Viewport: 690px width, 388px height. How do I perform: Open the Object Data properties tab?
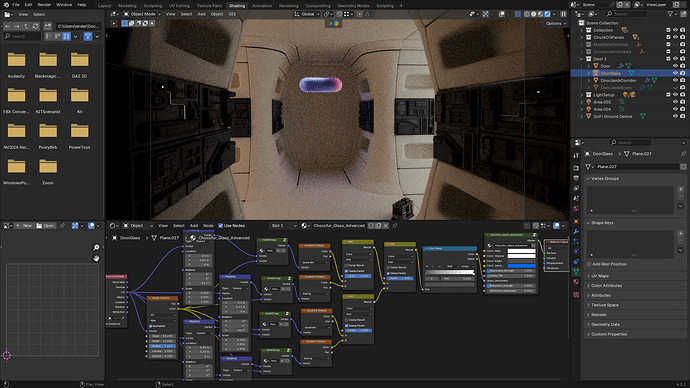click(576, 271)
